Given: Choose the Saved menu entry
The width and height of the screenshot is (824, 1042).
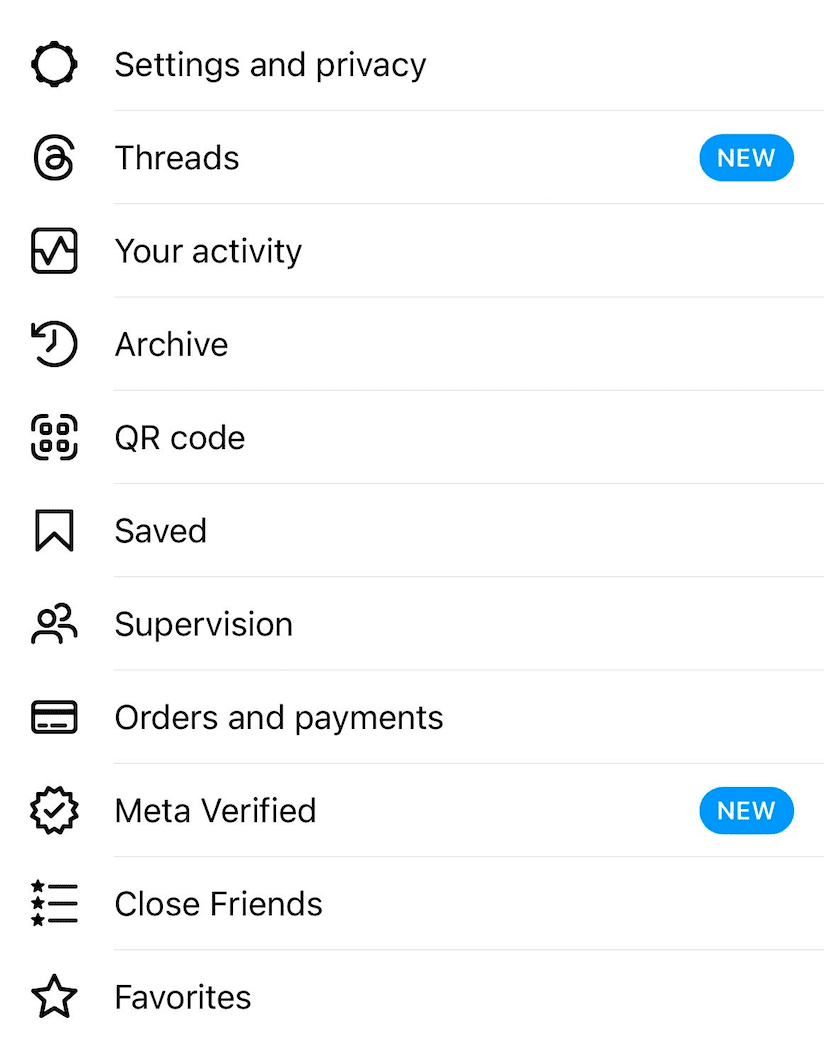Looking at the screenshot, I should click(x=160, y=531).
